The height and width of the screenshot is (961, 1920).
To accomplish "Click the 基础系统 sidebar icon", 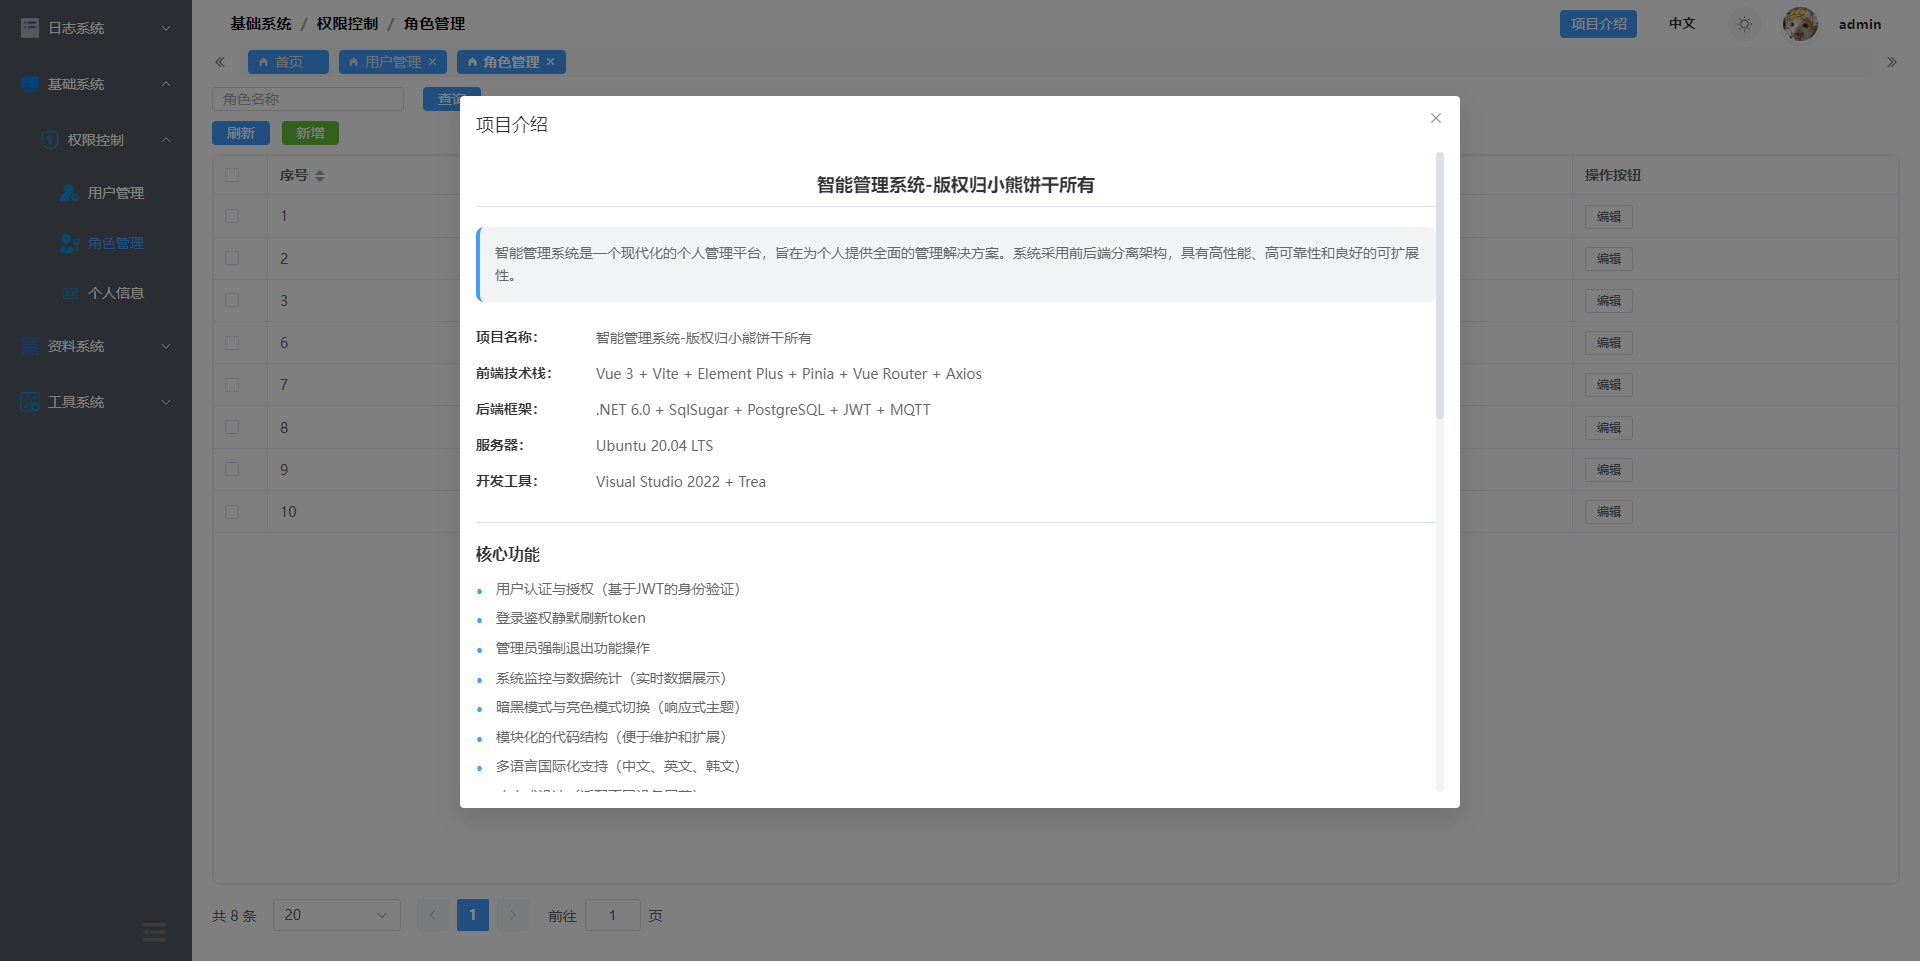I will click(30, 84).
